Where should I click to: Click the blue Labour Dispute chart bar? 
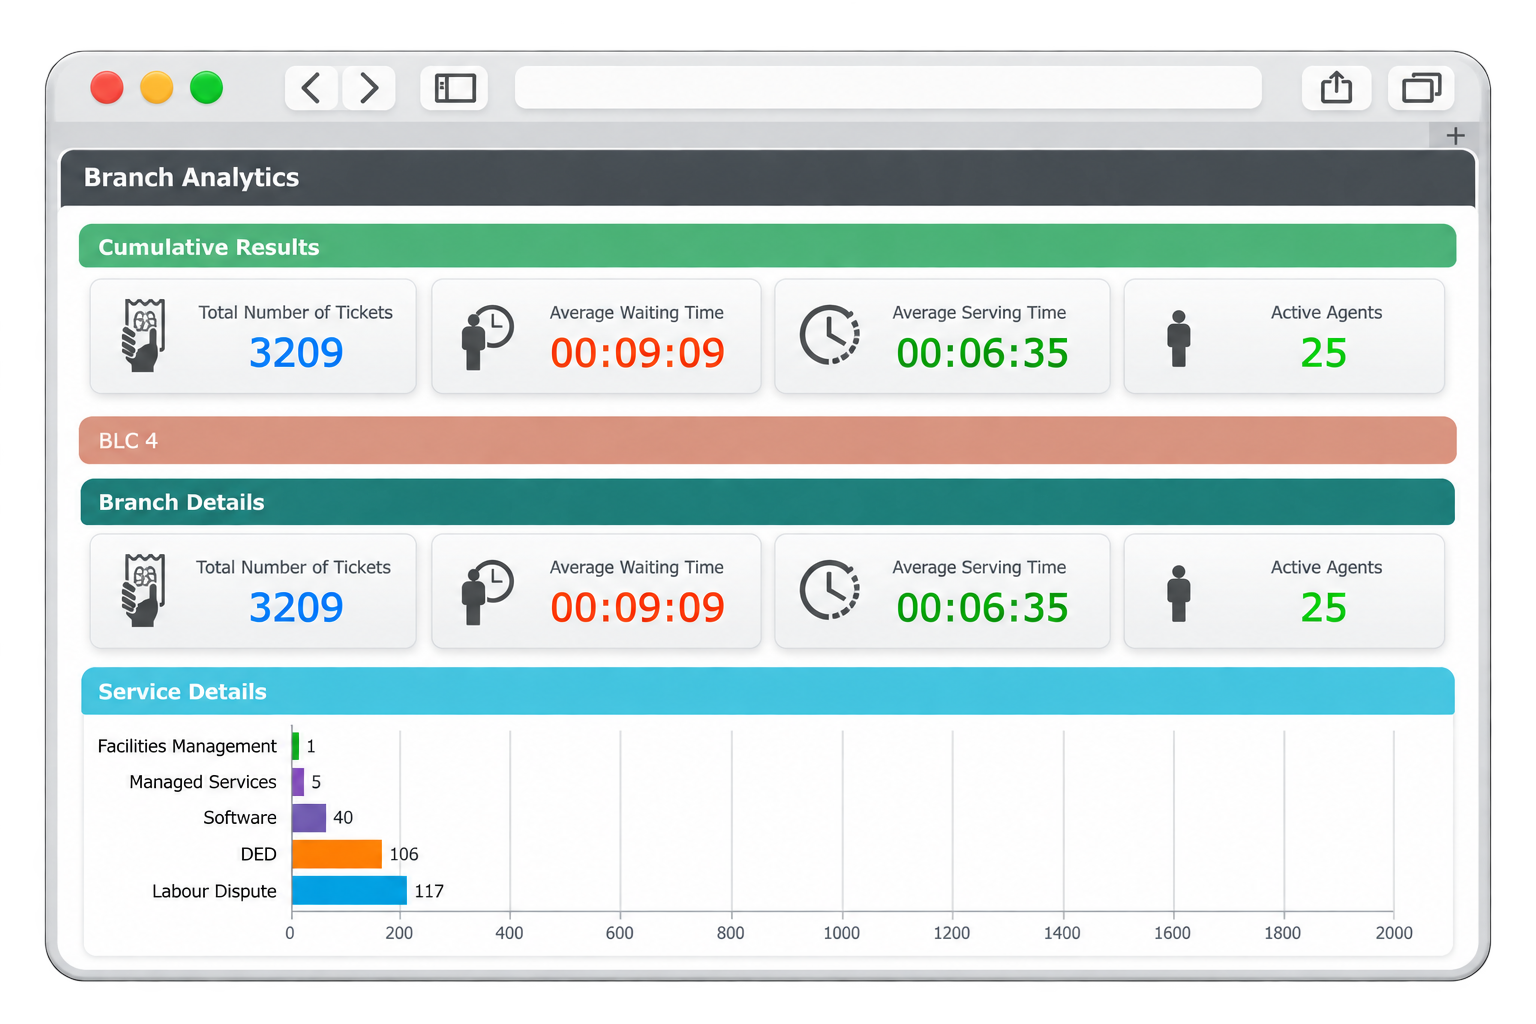(349, 890)
